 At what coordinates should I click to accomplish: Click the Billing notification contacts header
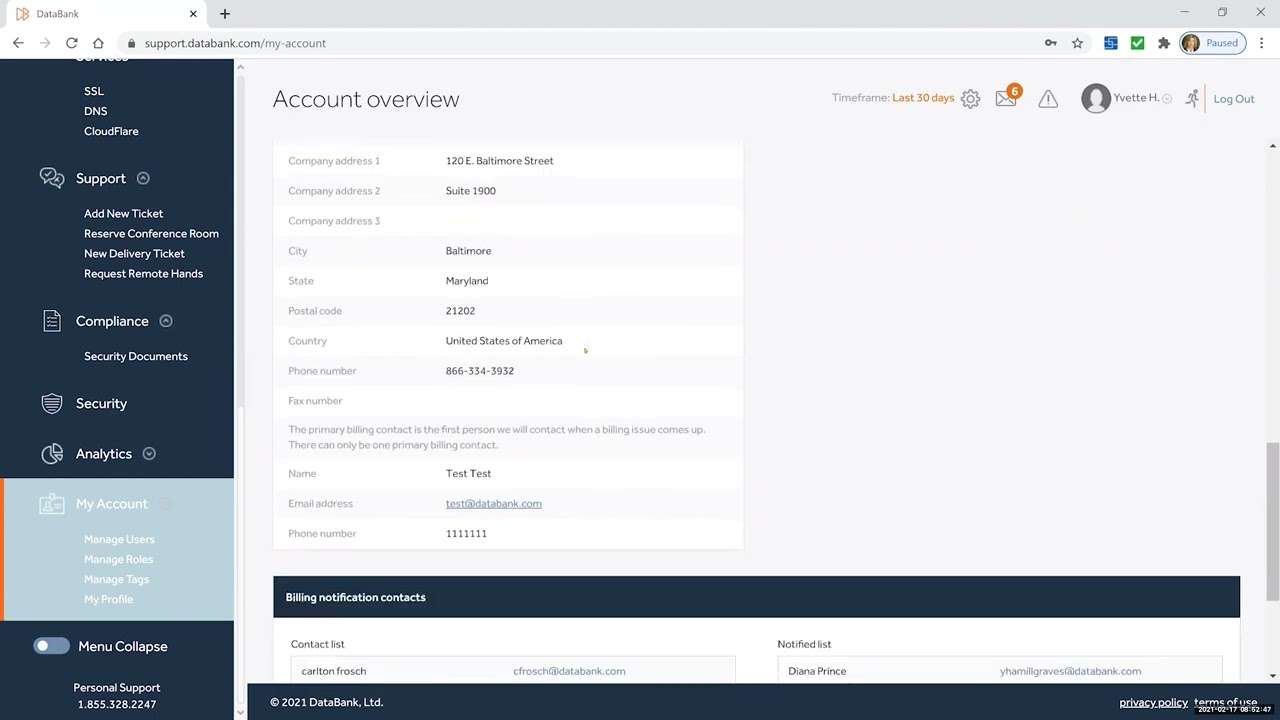click(x=756, y=597)
